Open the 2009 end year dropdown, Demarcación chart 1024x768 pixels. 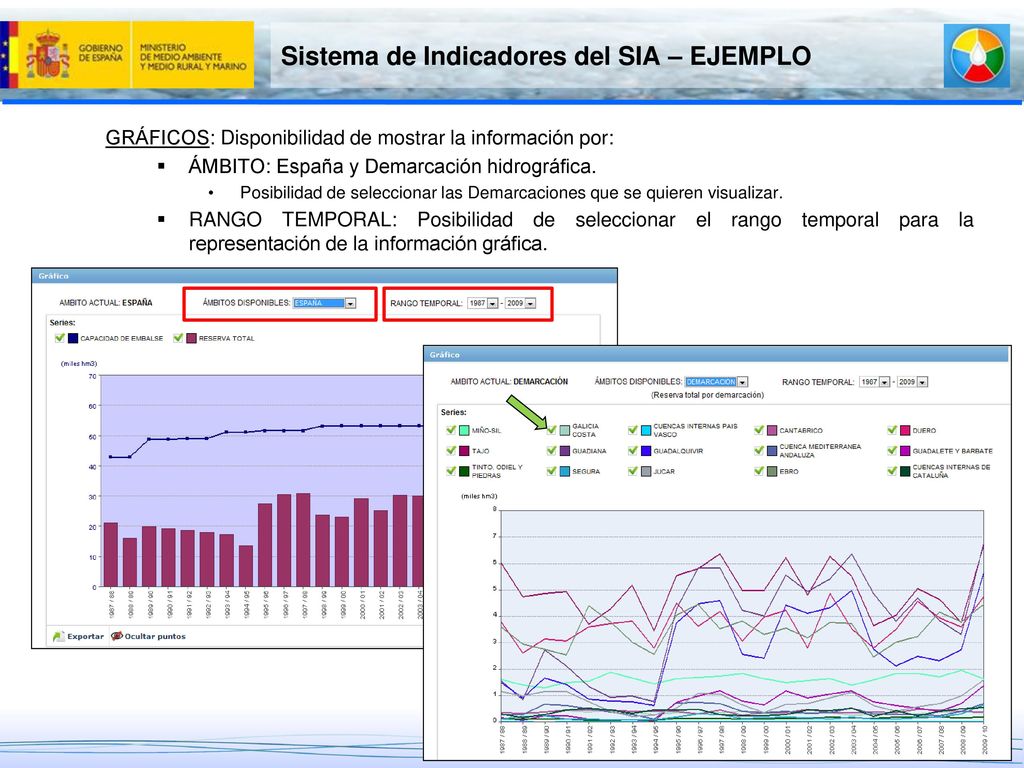click(912, 381)
